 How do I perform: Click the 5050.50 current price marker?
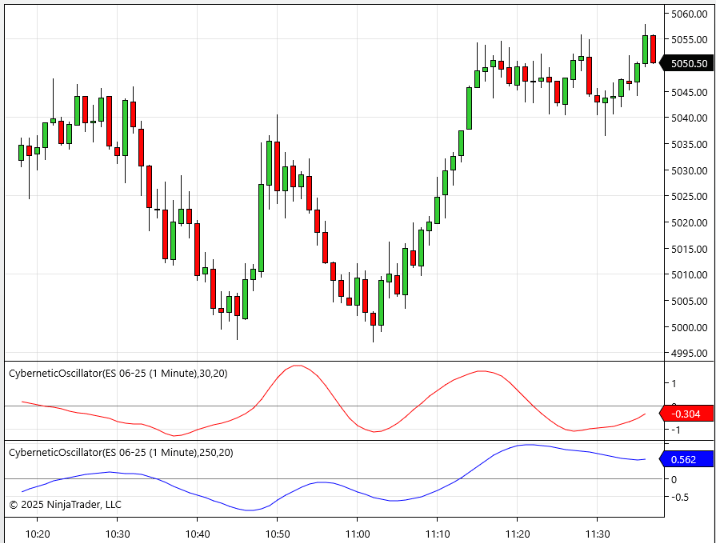[x=689, y=63]
